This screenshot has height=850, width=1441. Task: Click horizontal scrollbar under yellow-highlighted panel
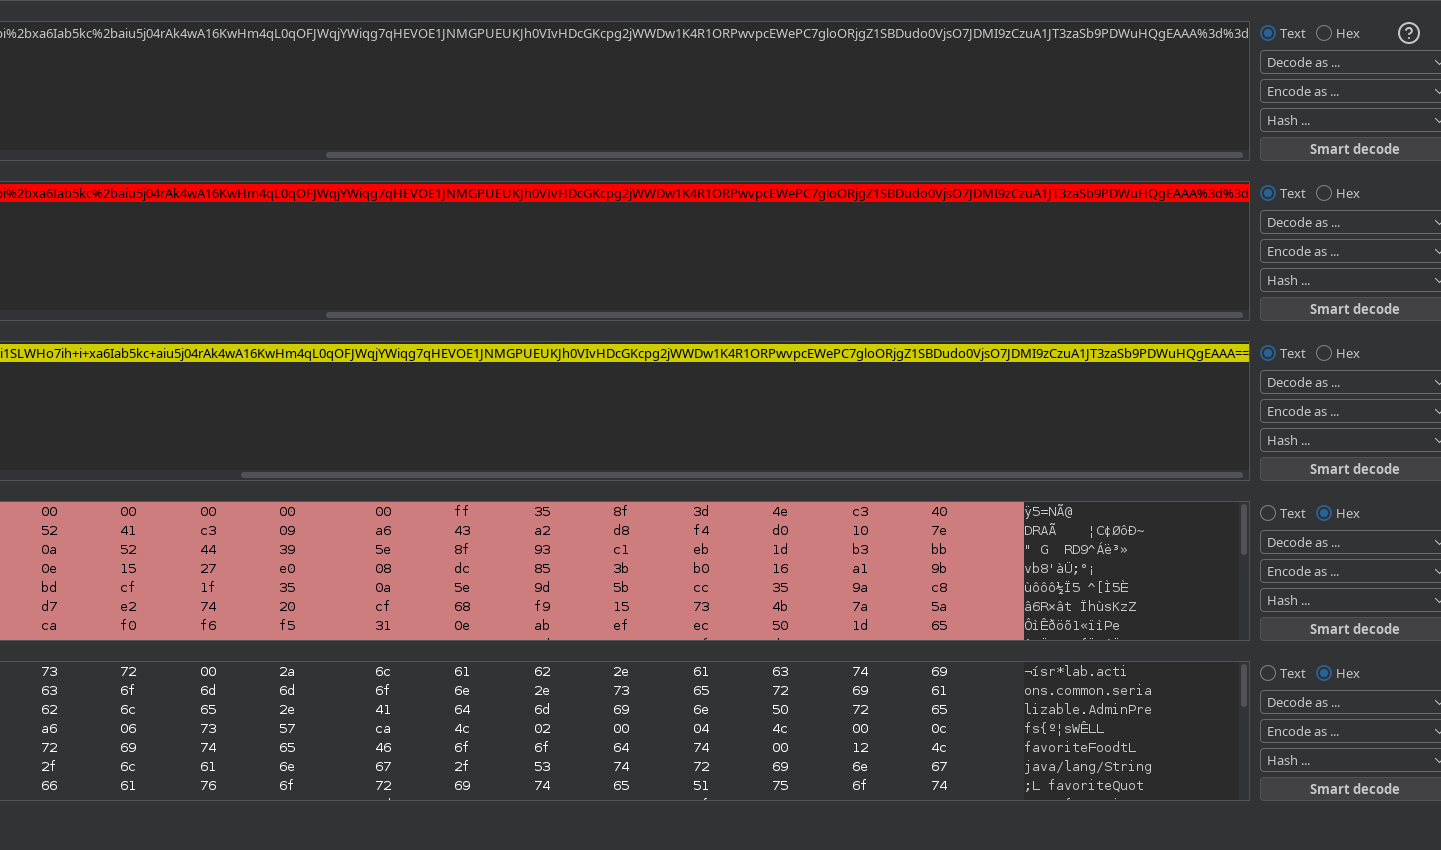click(x=741, y=475)
